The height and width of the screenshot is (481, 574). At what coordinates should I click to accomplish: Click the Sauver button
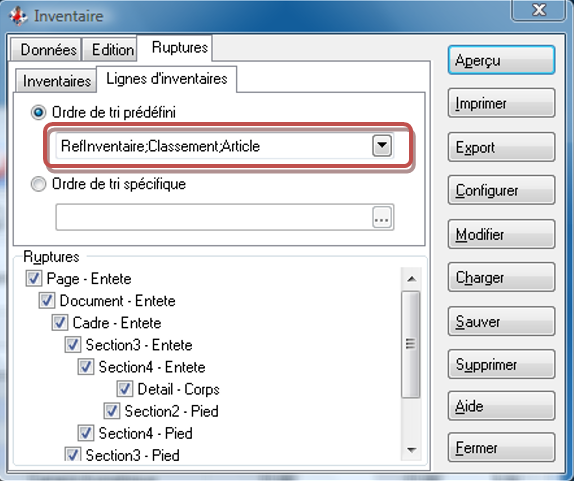501,321
